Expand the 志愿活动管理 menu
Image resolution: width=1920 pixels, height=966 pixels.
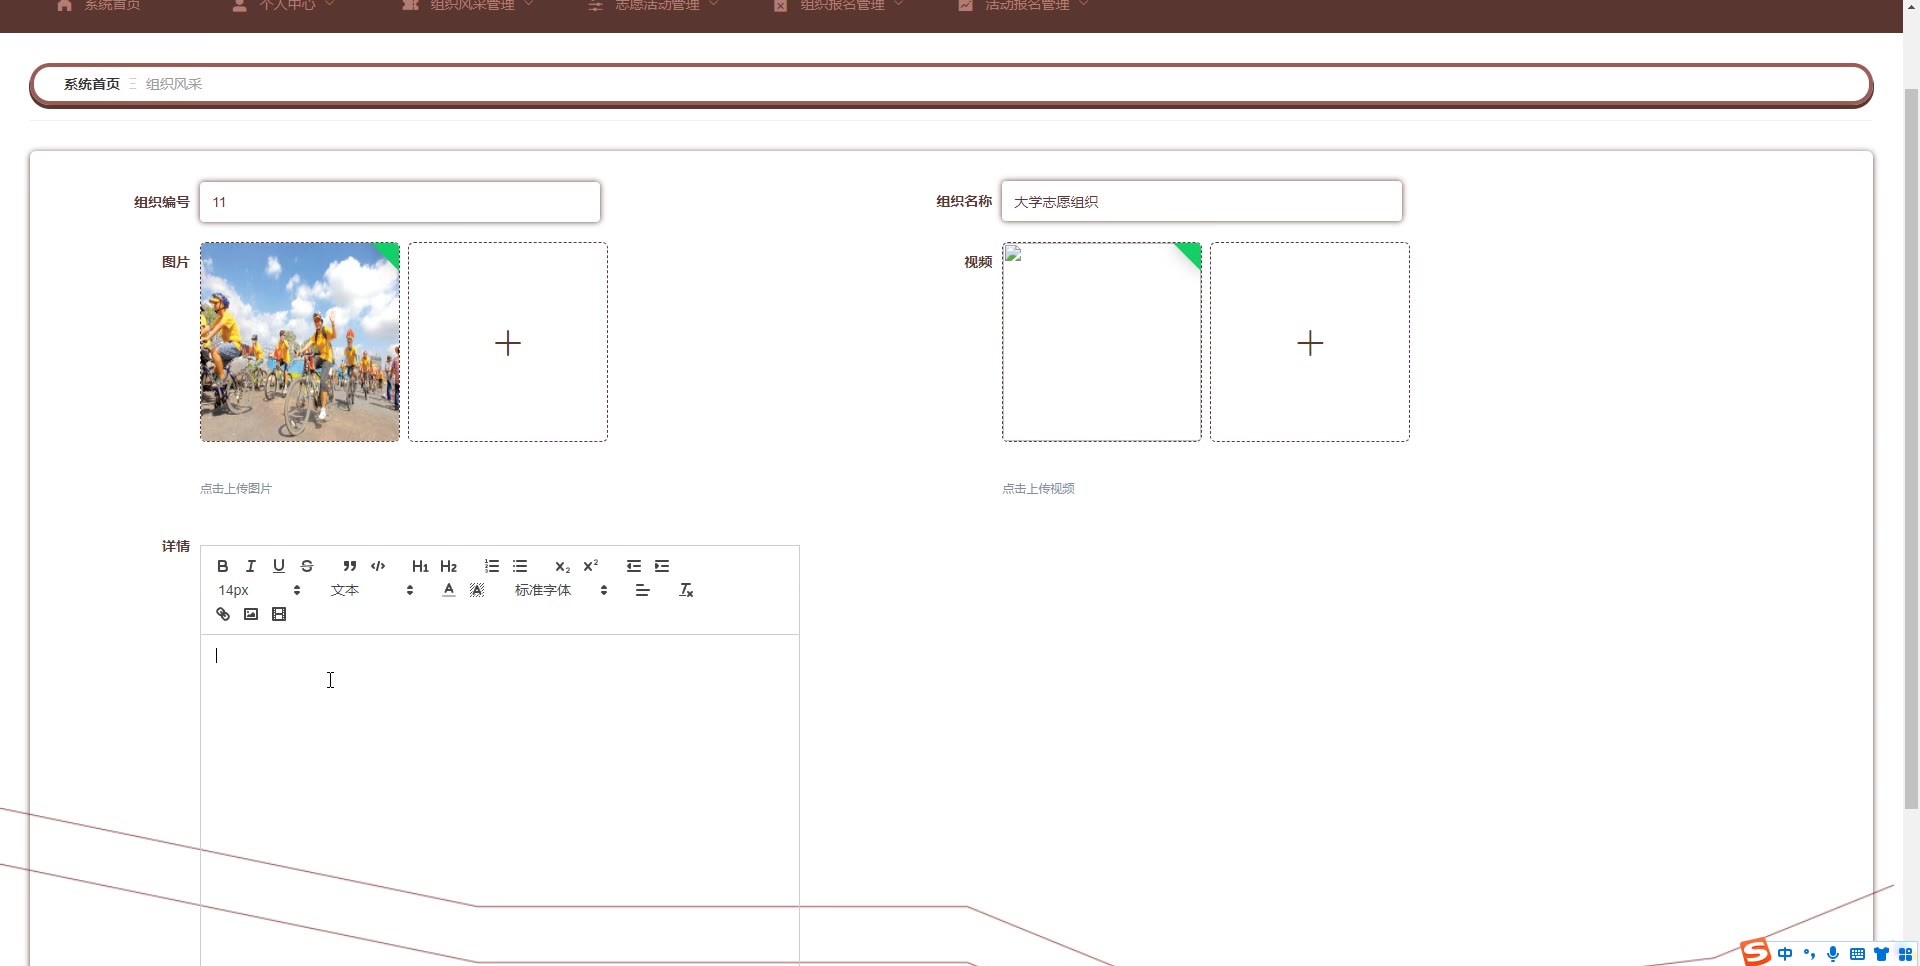(x=653, y=5)
